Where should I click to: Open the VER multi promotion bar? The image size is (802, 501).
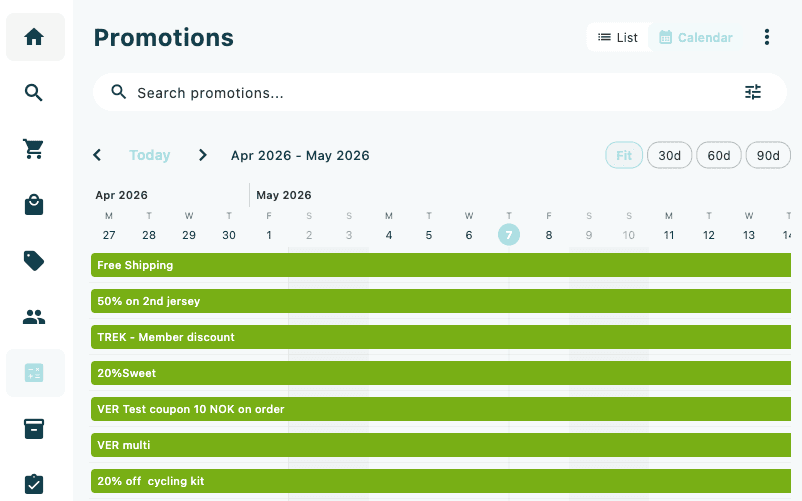tap(441, 445)
